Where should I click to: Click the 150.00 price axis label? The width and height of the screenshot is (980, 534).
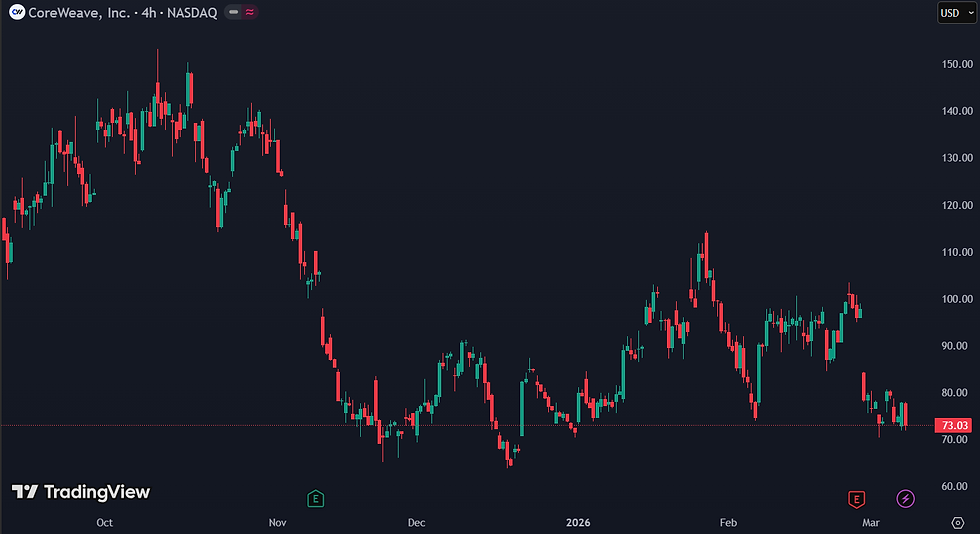(957, 64)
